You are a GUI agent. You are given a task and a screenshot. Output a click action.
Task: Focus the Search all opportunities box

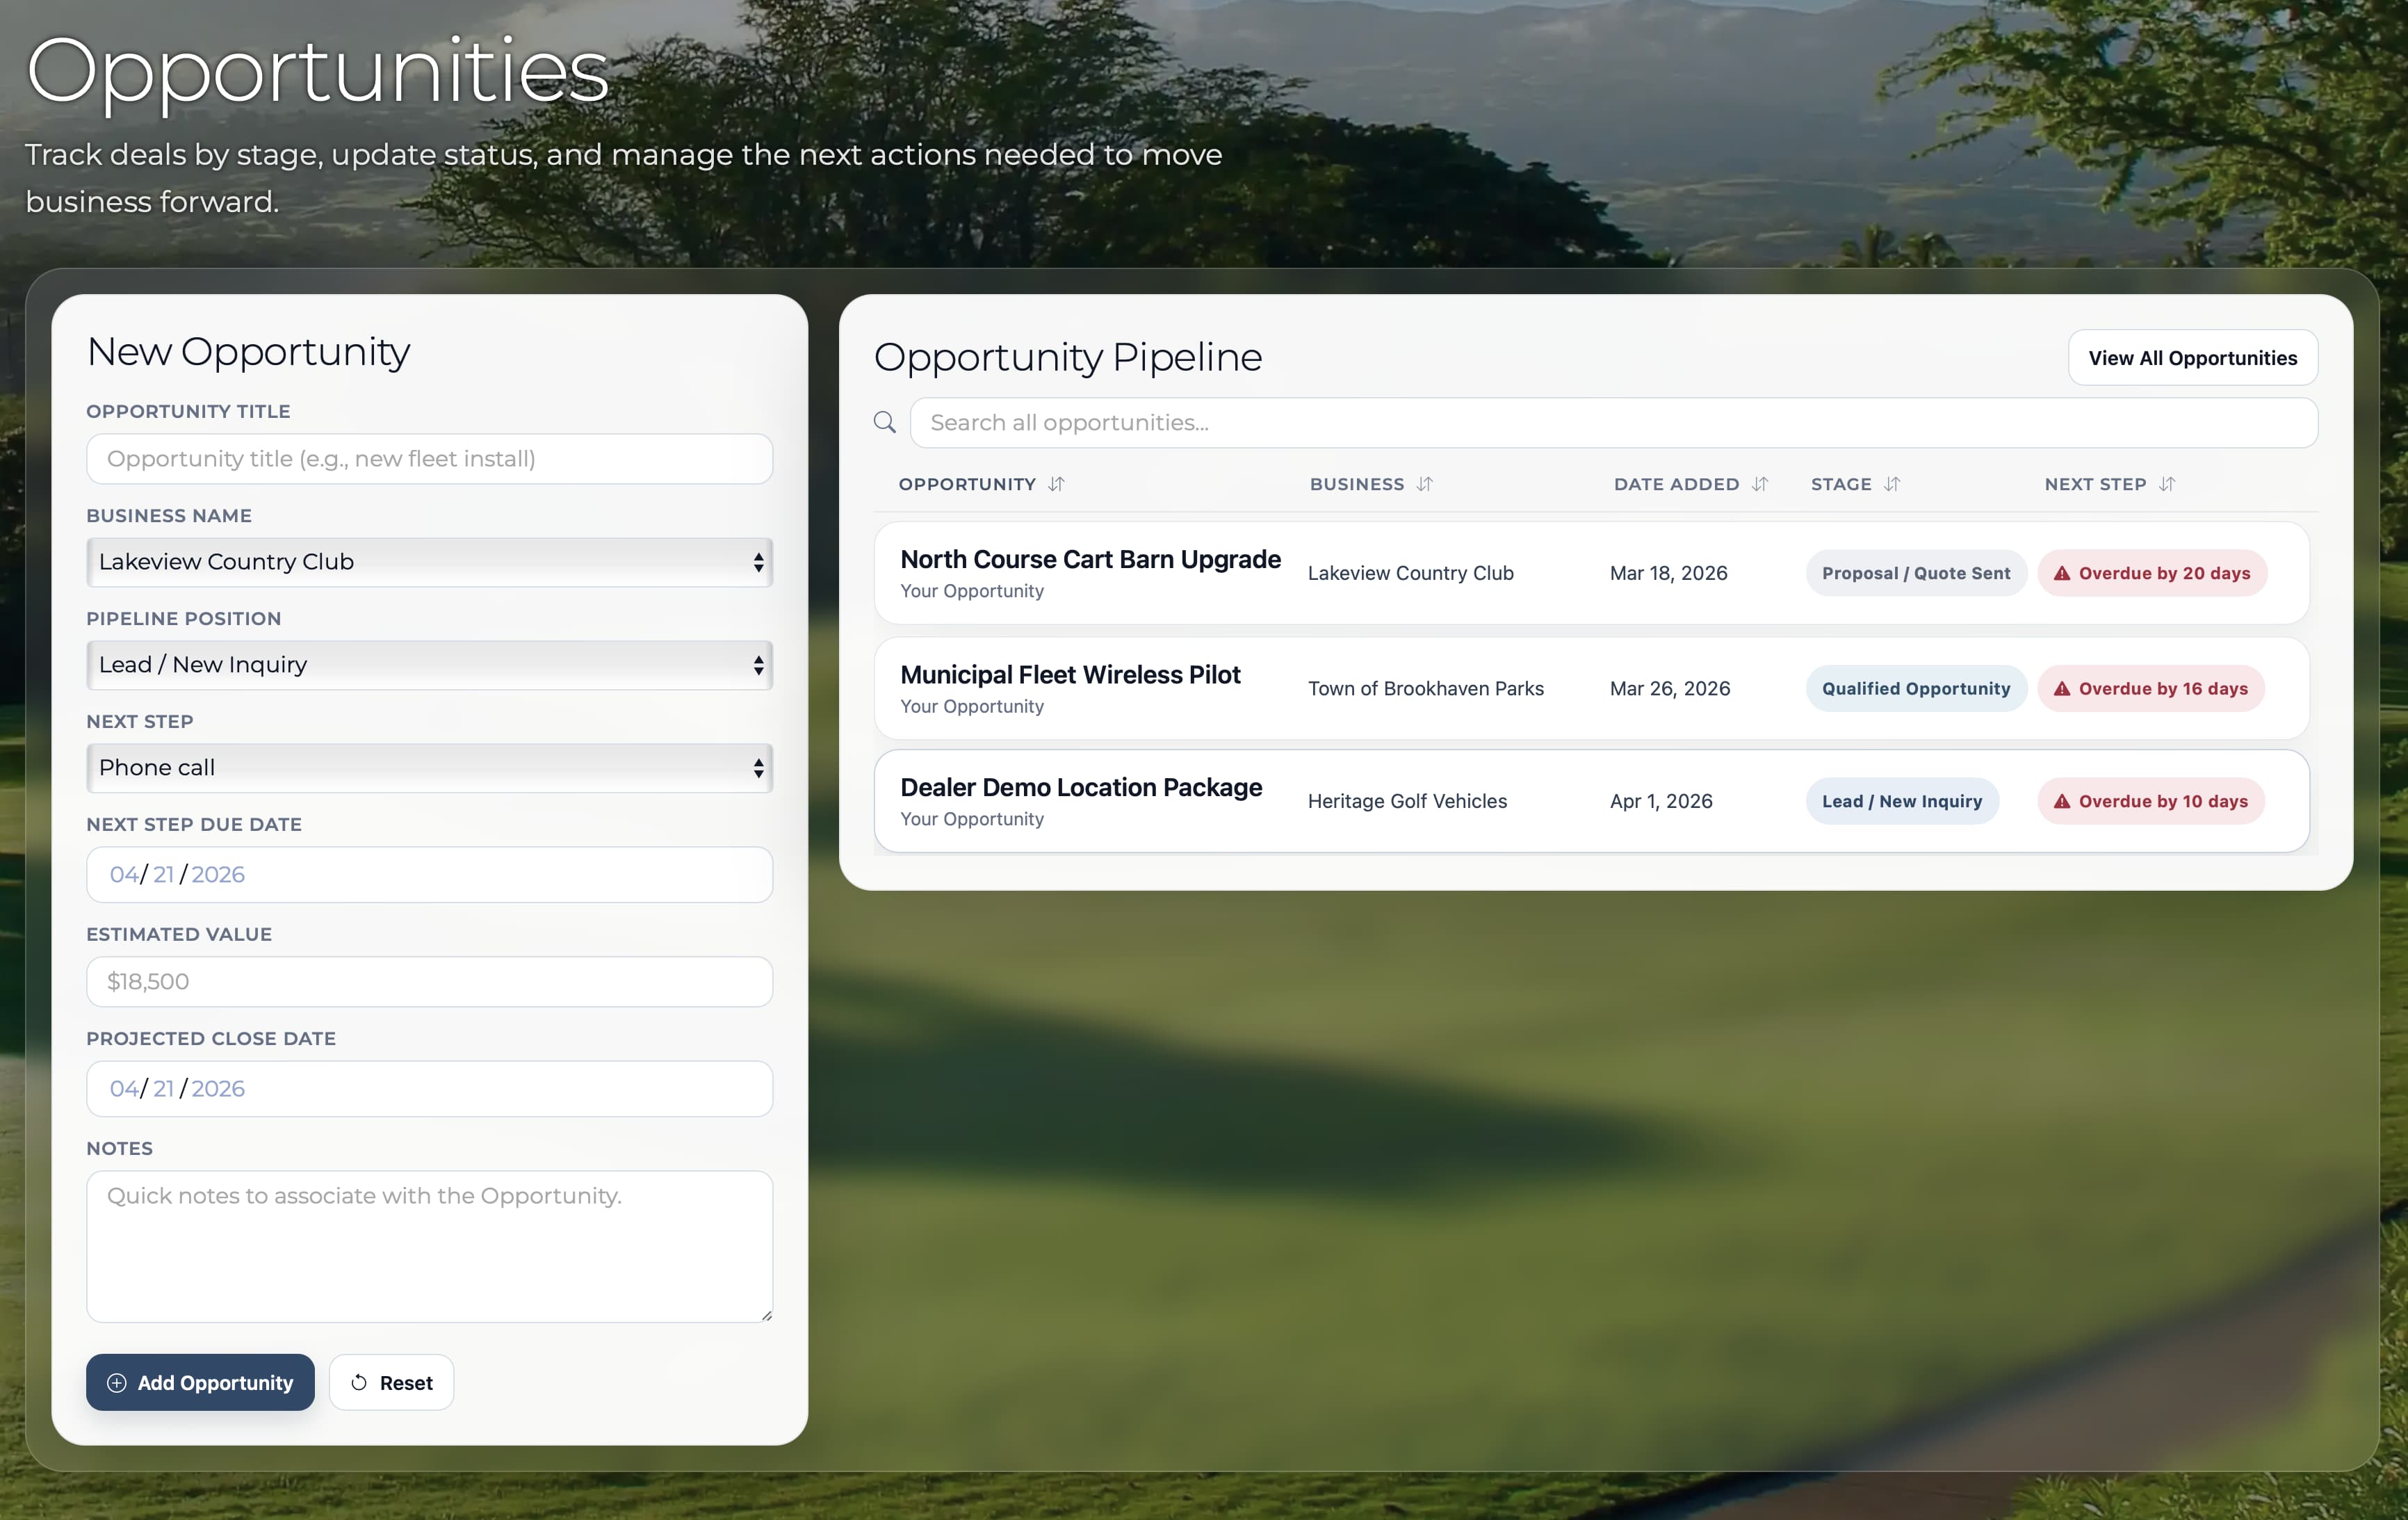[1613, 423]
